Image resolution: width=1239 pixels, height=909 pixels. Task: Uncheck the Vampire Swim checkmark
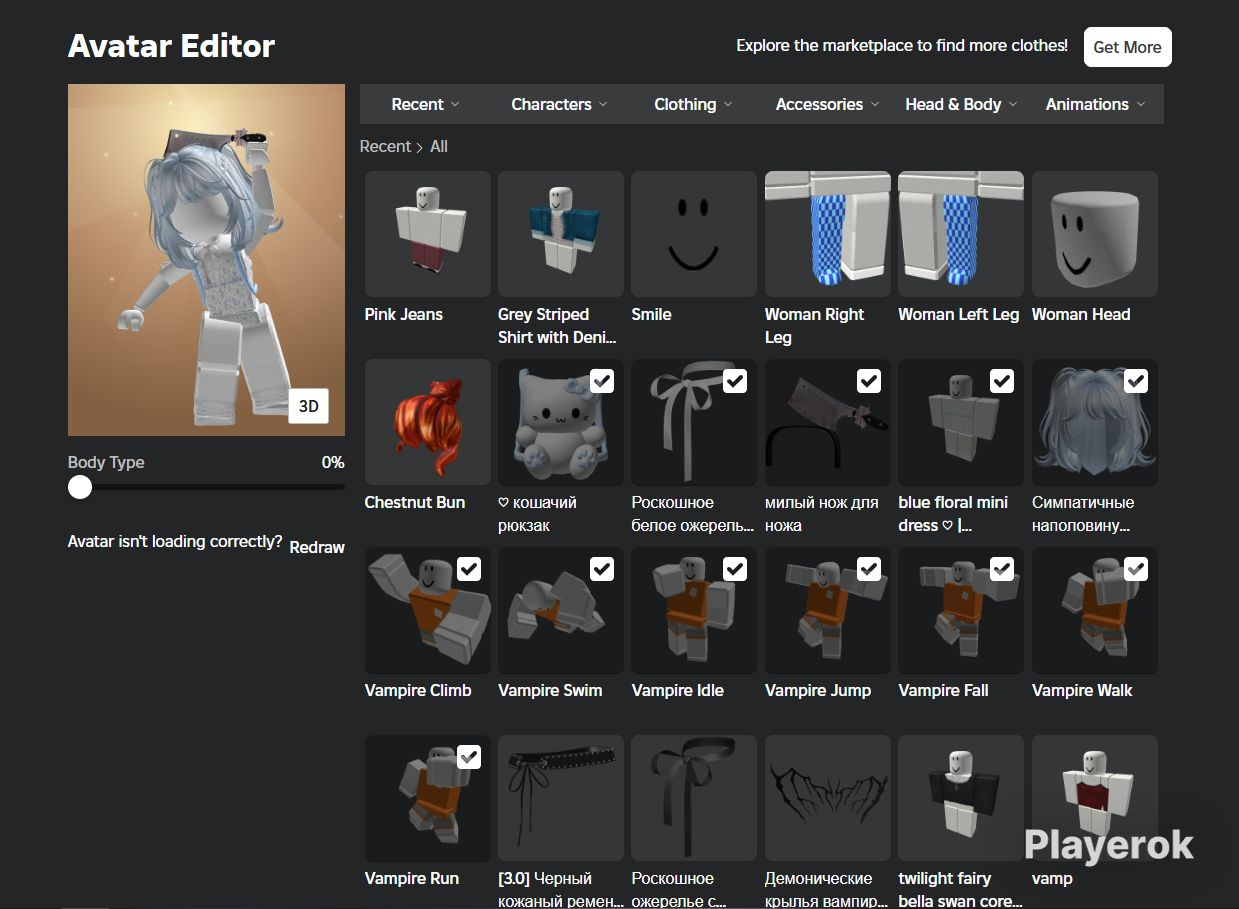[602, 569]
